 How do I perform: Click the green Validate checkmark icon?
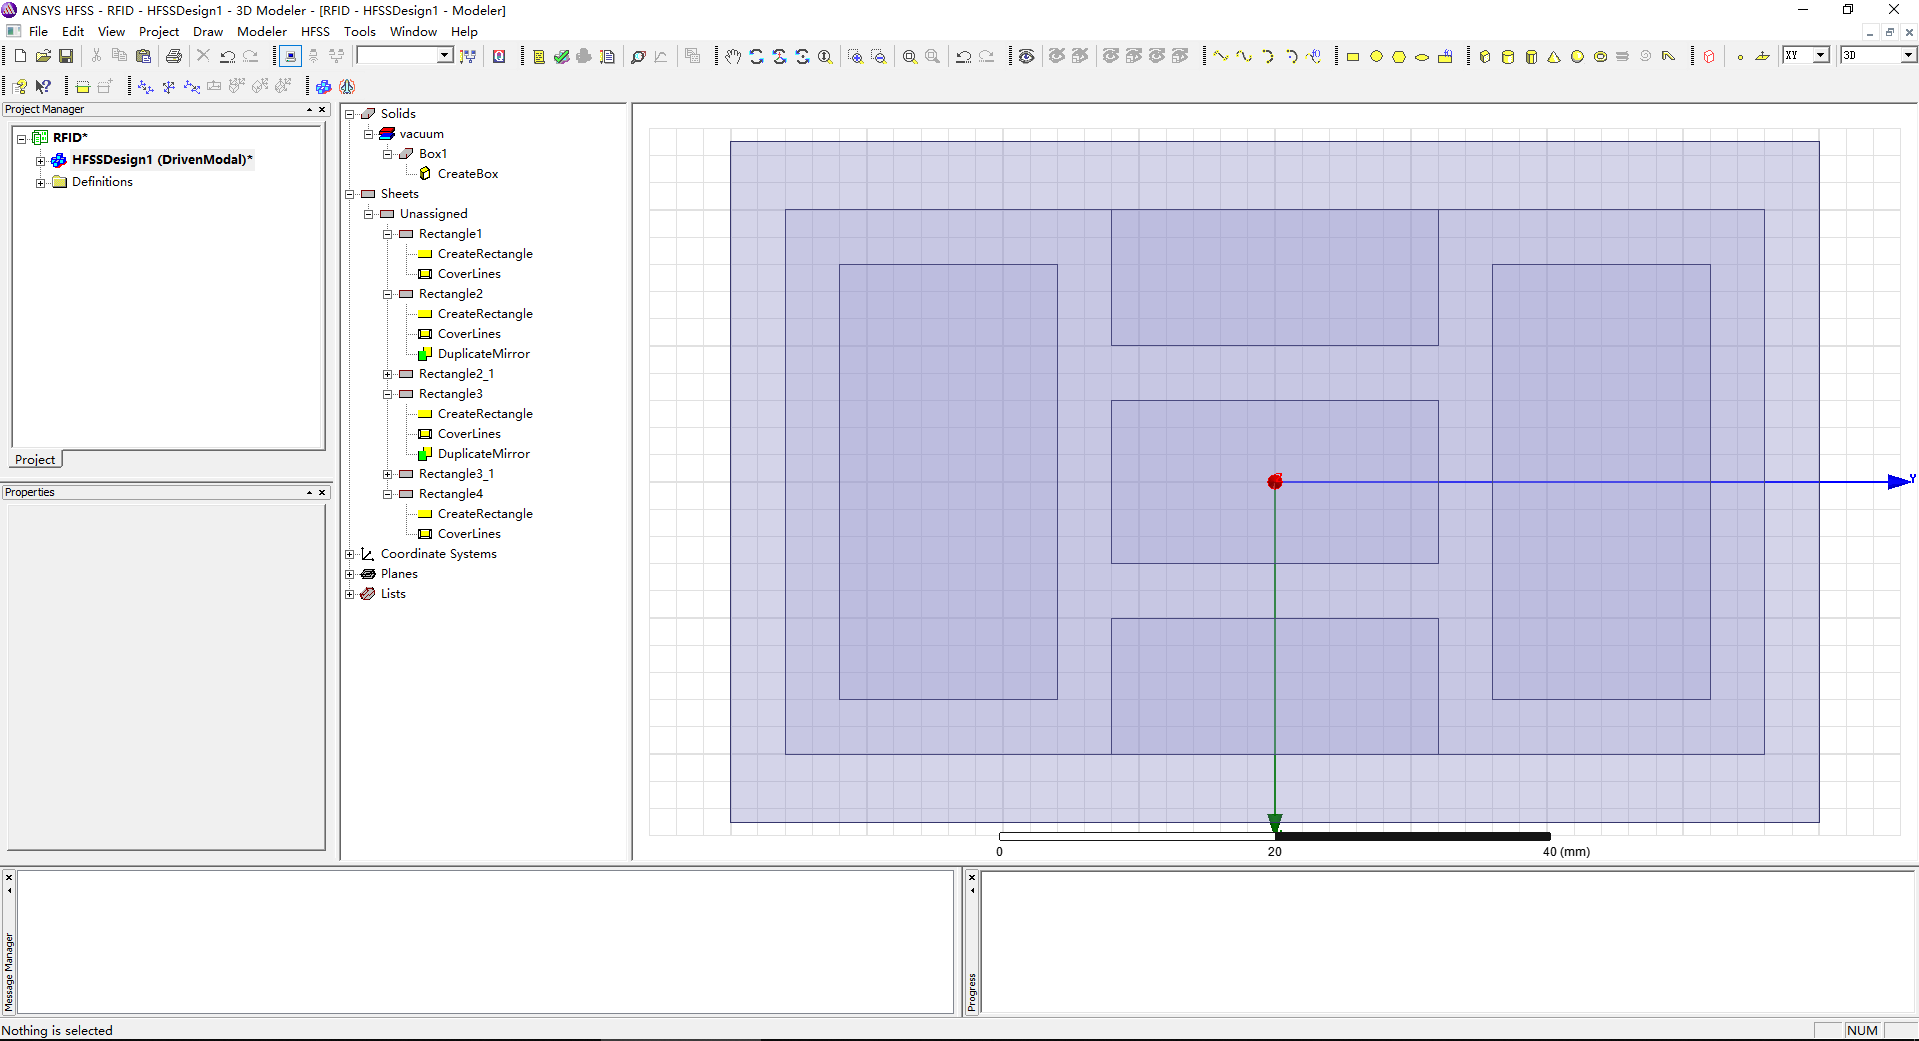click(x=561, y=57)
